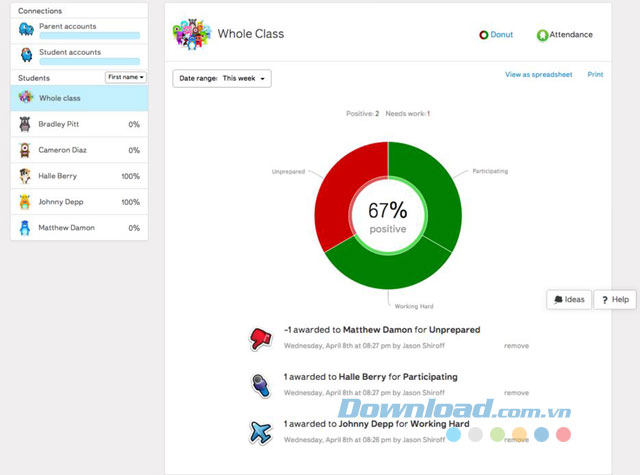The image size is (640, 475).
Task: Click the Help button
Action: 615,300
